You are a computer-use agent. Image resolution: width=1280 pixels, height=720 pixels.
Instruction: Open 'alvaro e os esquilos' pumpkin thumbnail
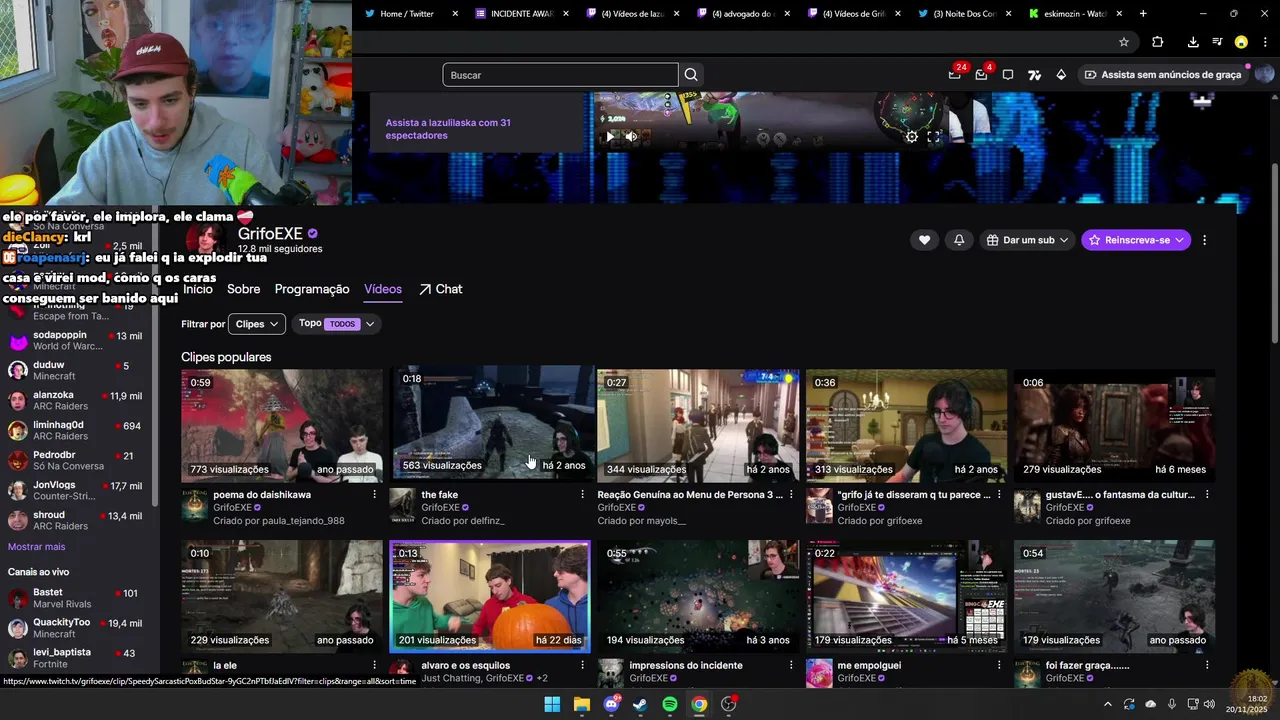click(490, 596)
